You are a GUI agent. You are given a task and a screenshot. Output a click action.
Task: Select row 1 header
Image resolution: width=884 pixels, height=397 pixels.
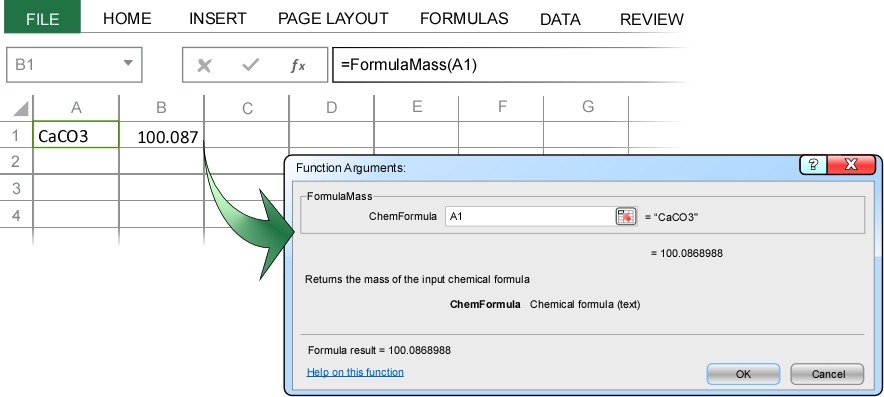pyautogui.click(x=16, y=135)
